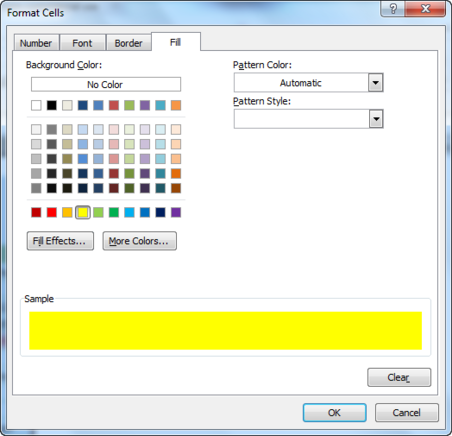452x436 pixels.
Task: Open the Fill Effects dialog
Action: pyautogui.click(x=60, y=241)
